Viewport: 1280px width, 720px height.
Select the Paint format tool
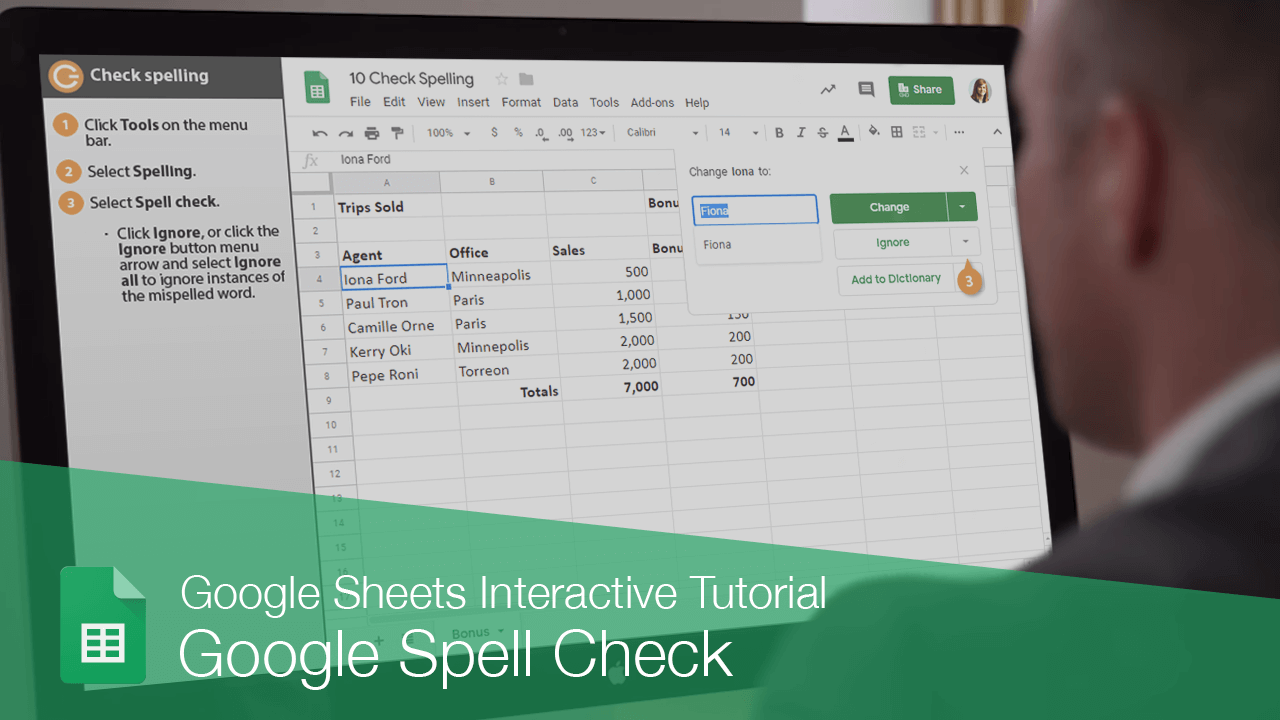pos(396,132)
